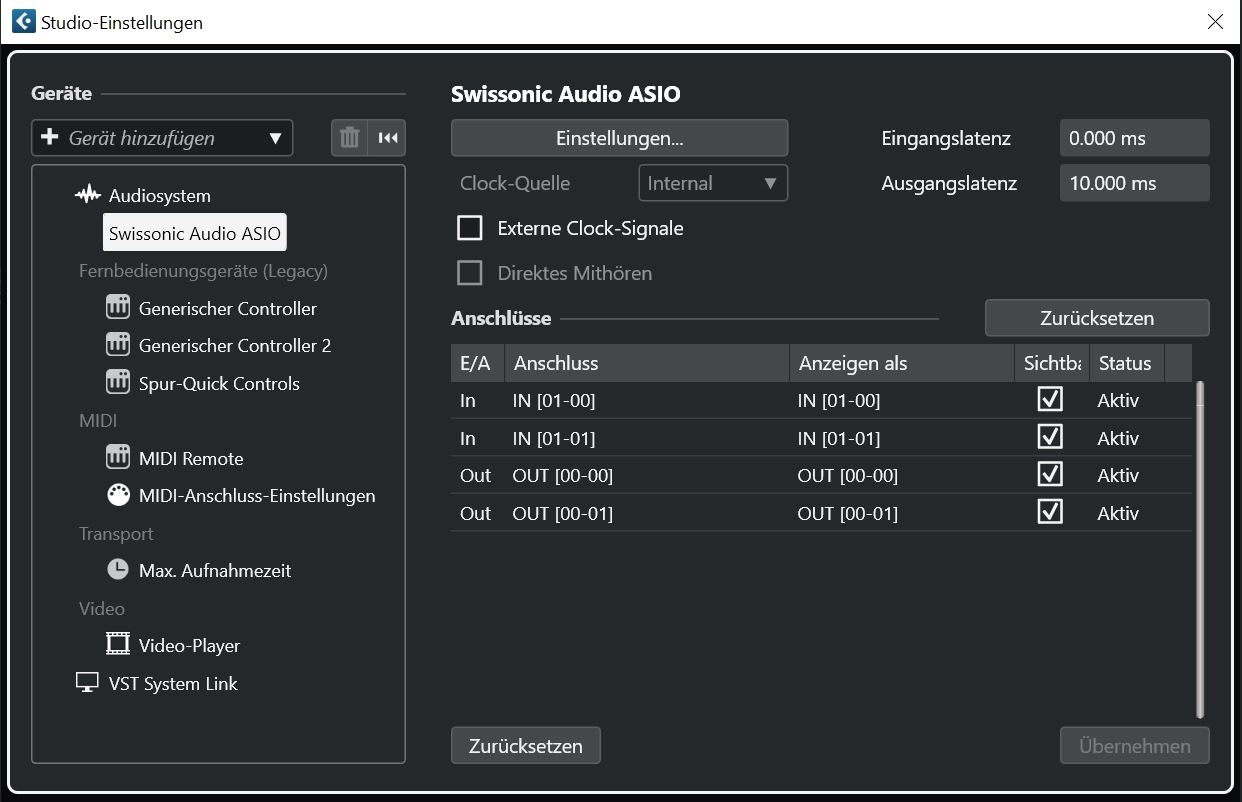
Task: Open Max. Aufnahmezeit settings
Action: (x=215, y=570)
